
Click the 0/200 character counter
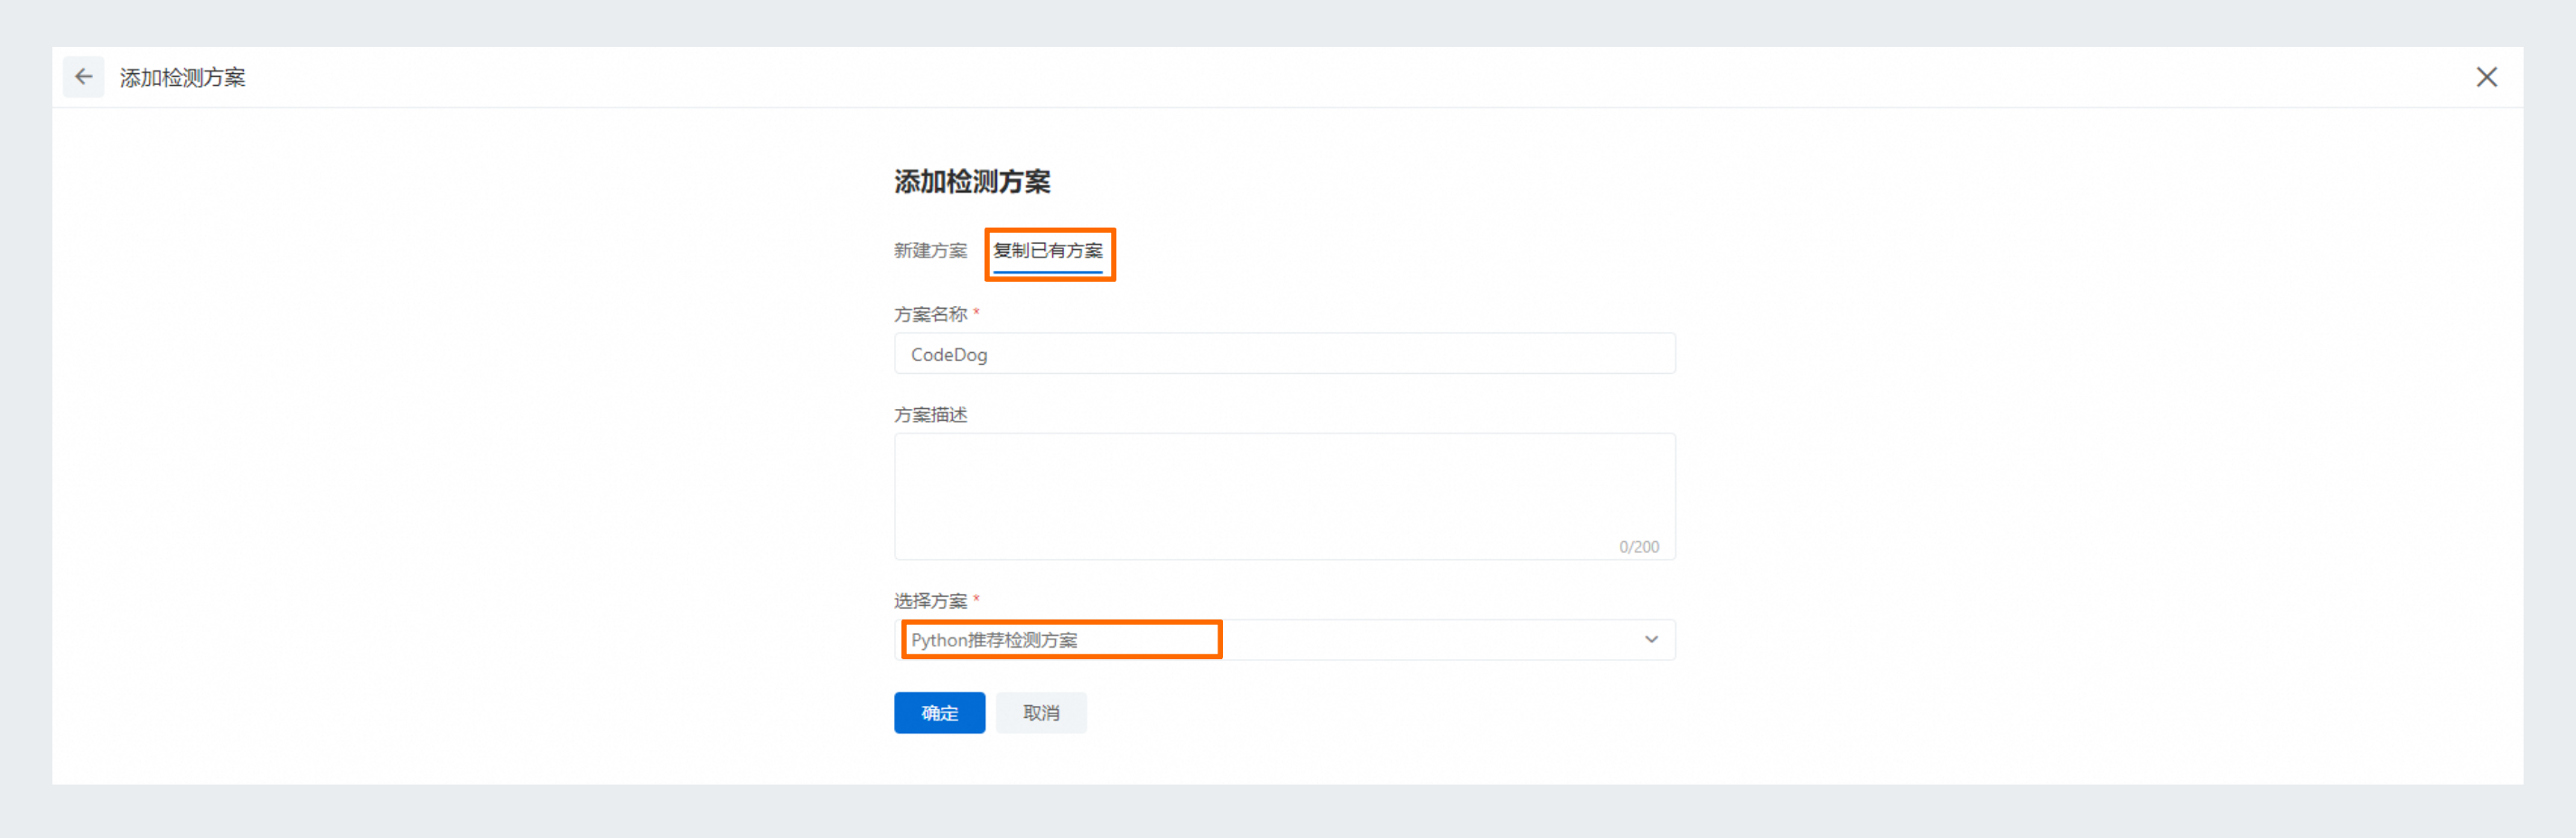tap(1639, 547)
